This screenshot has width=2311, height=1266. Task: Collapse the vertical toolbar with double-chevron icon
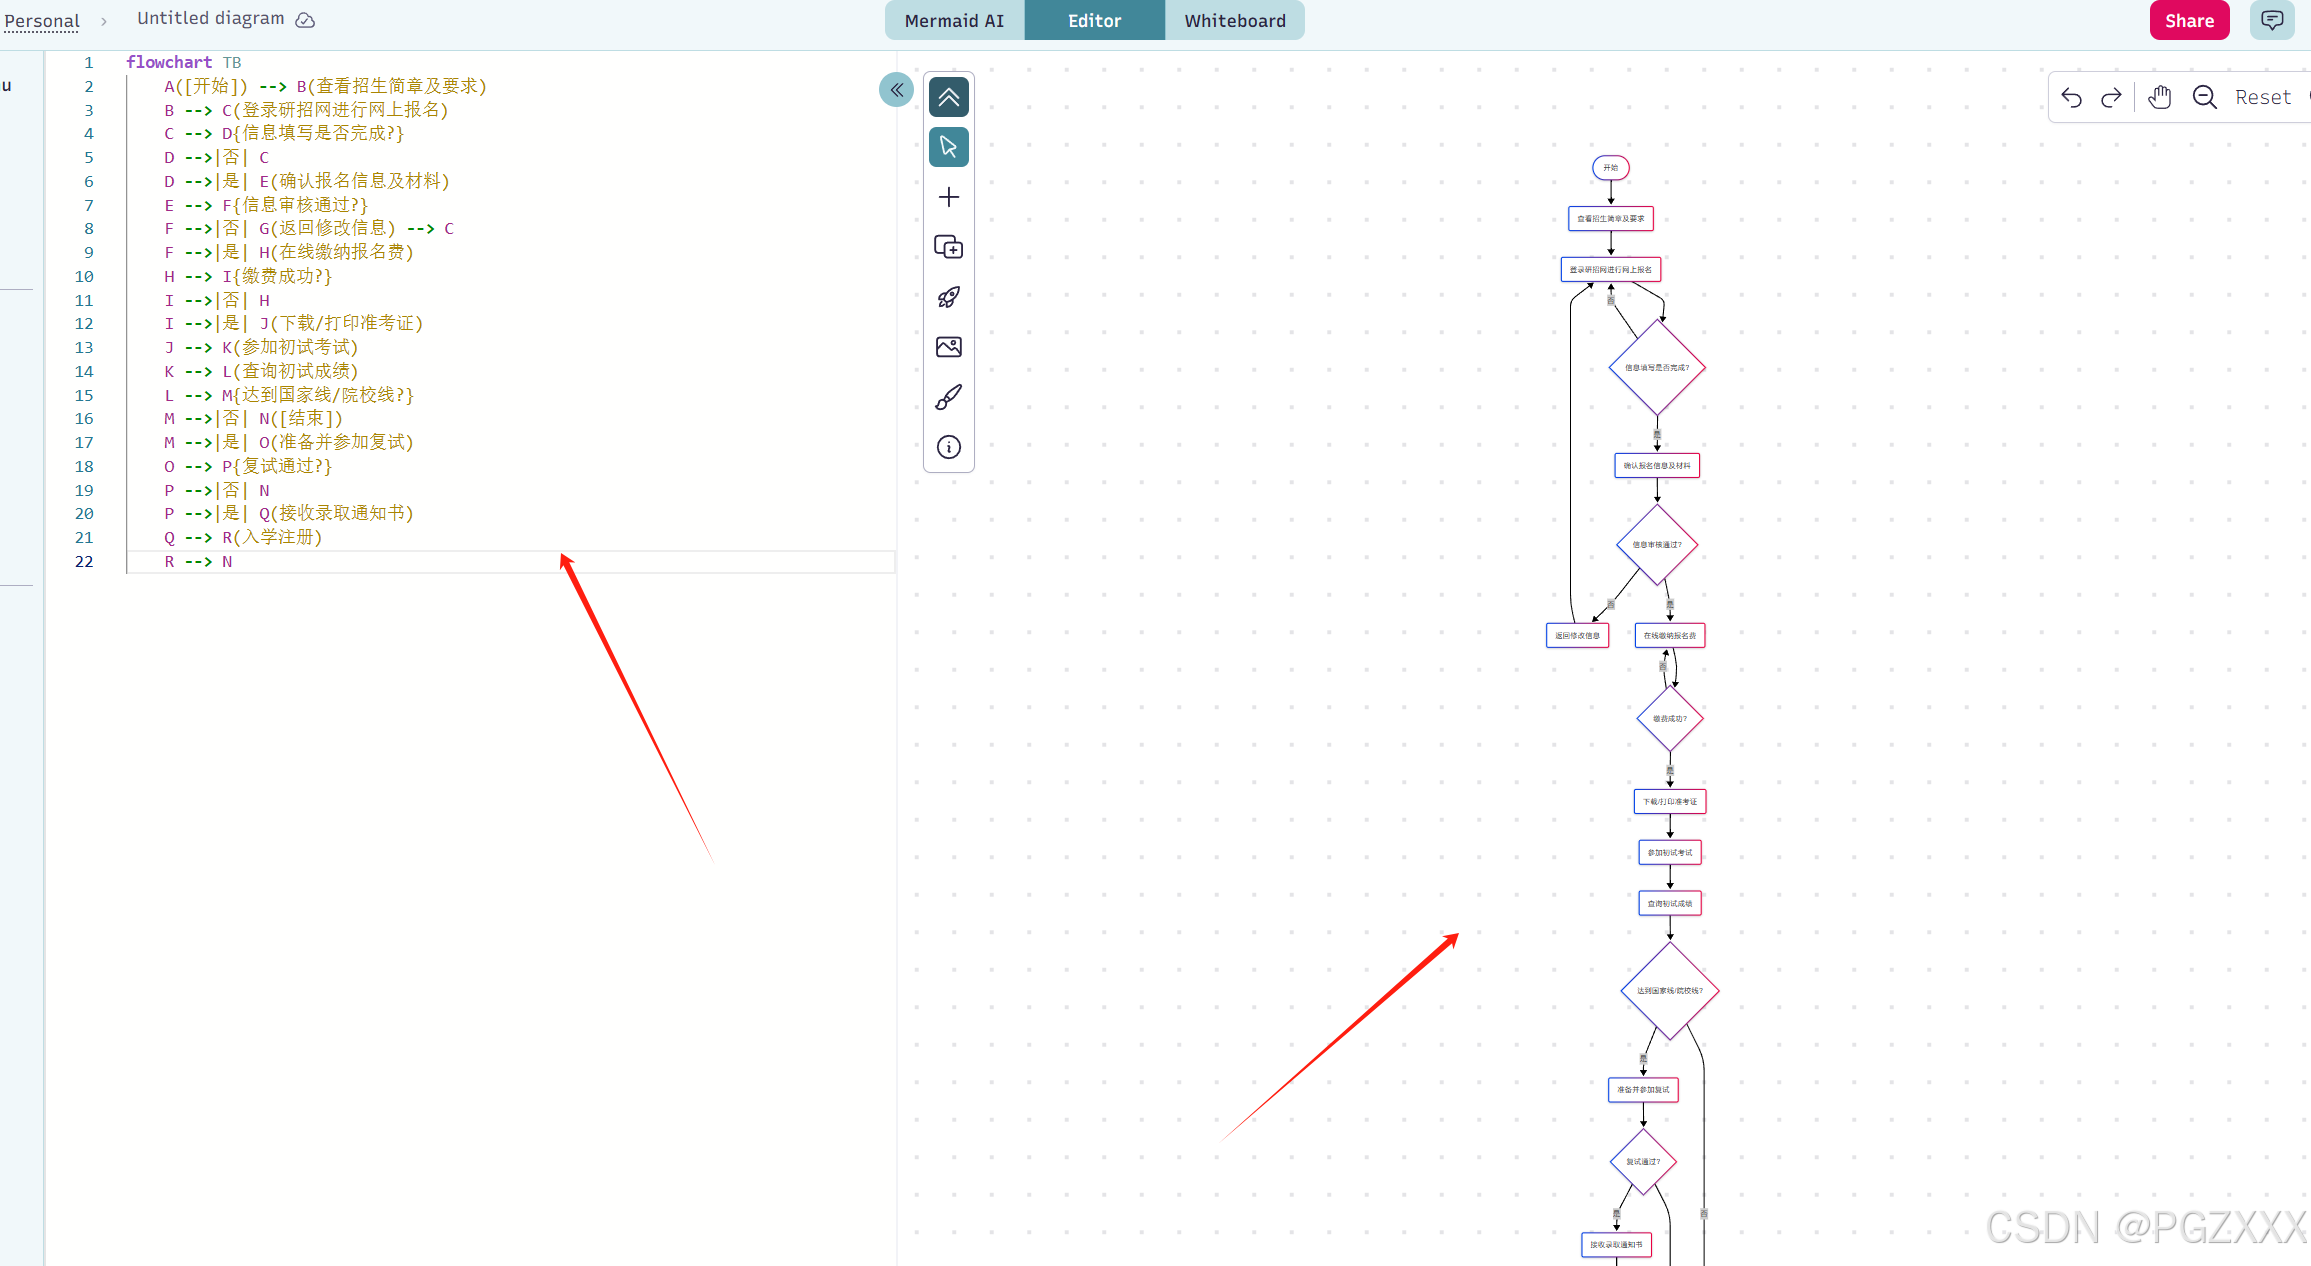(x=948, y=97)
